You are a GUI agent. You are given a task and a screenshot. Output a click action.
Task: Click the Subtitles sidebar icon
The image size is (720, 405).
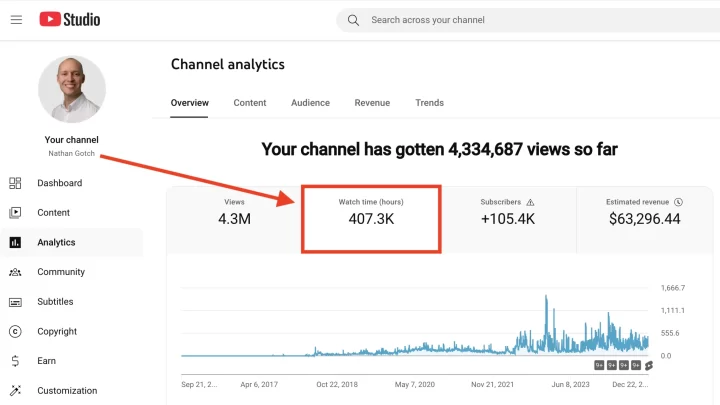tap(15, 302)
